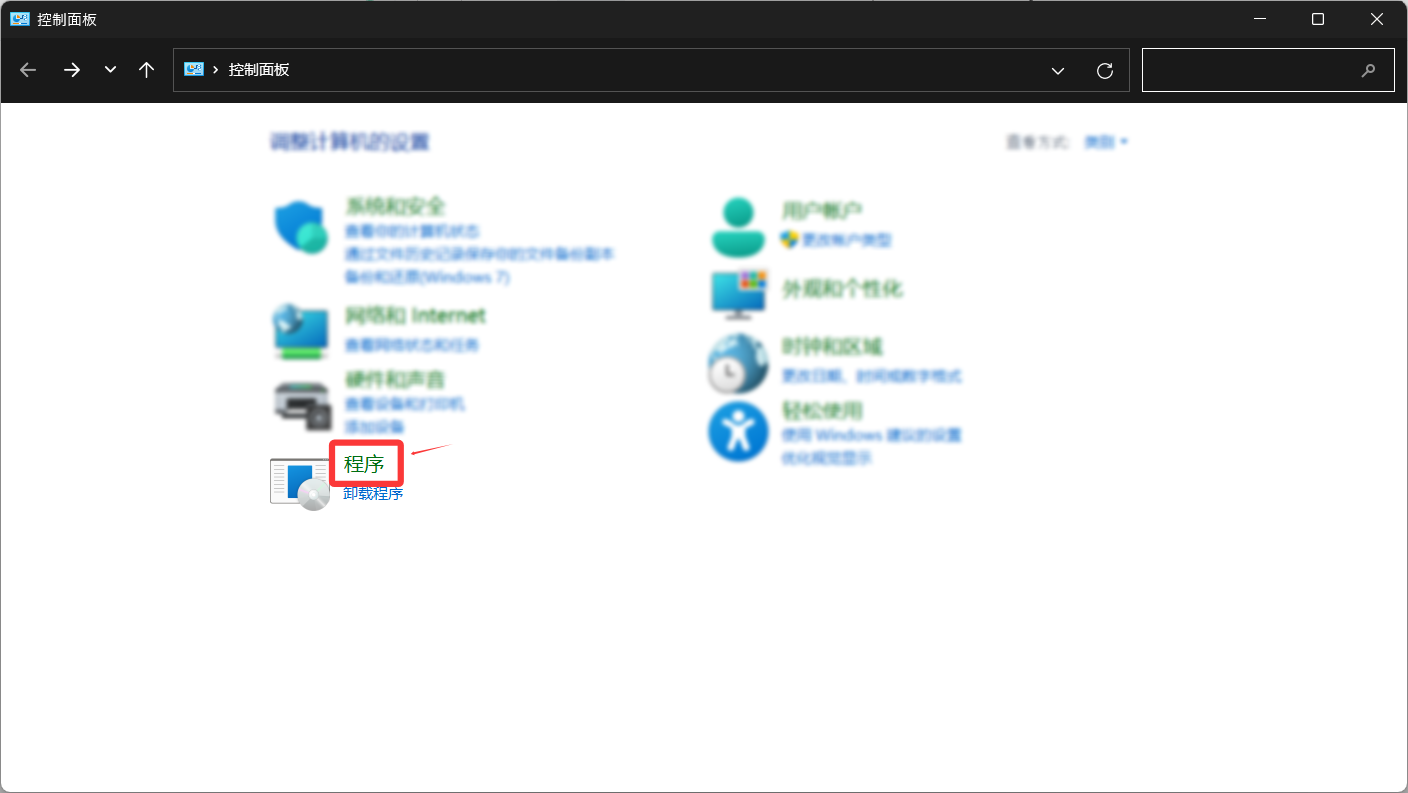Expand the address bar history dropdown
Viewport: 1408px width, 793px height.
pos(1057,70)
